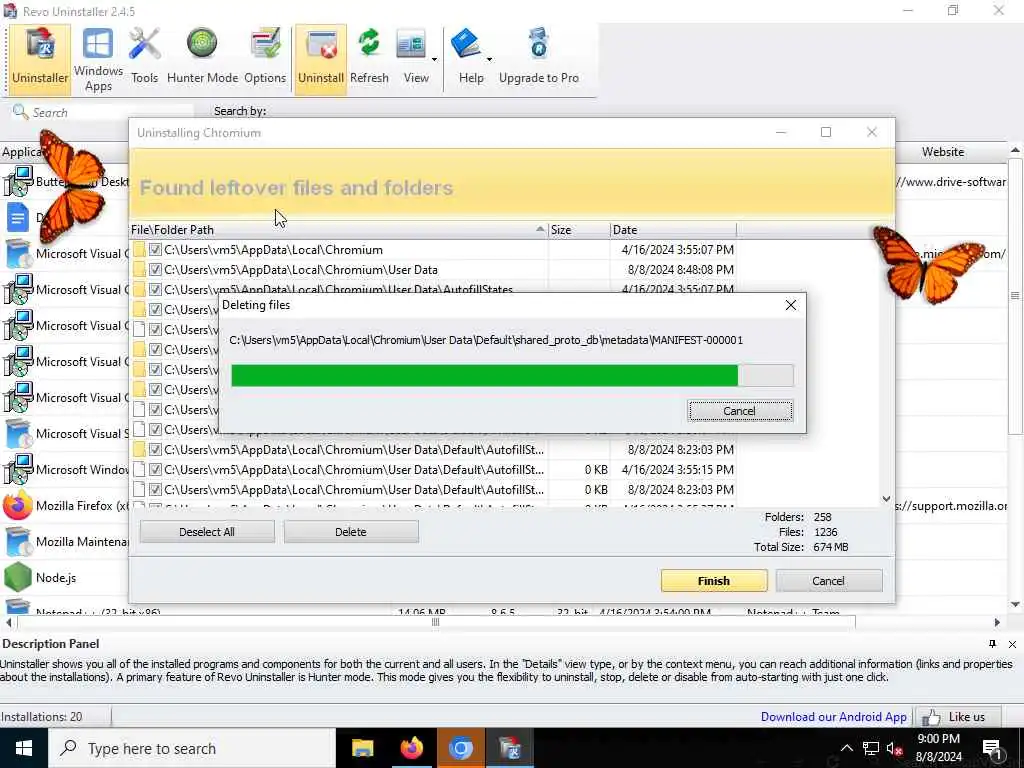Open the Help book icon
Viewport: 1024px width, 768px height.
466,57
